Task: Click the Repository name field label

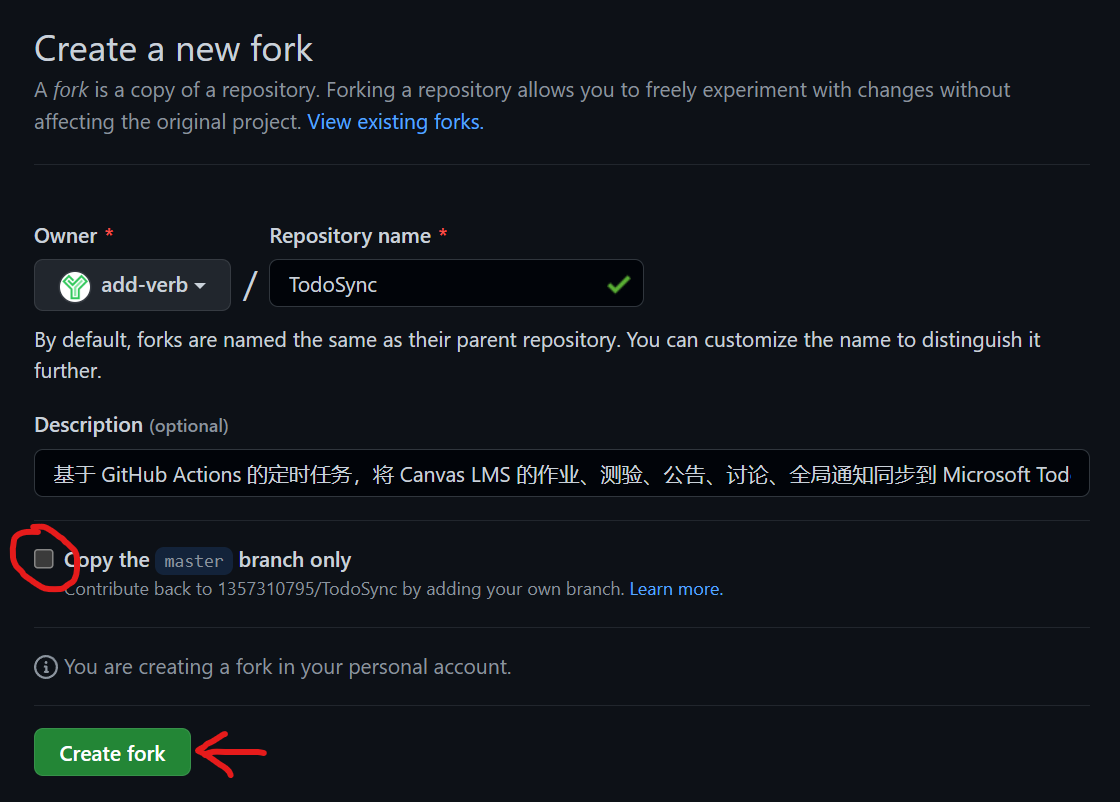Action: (350, 236)
